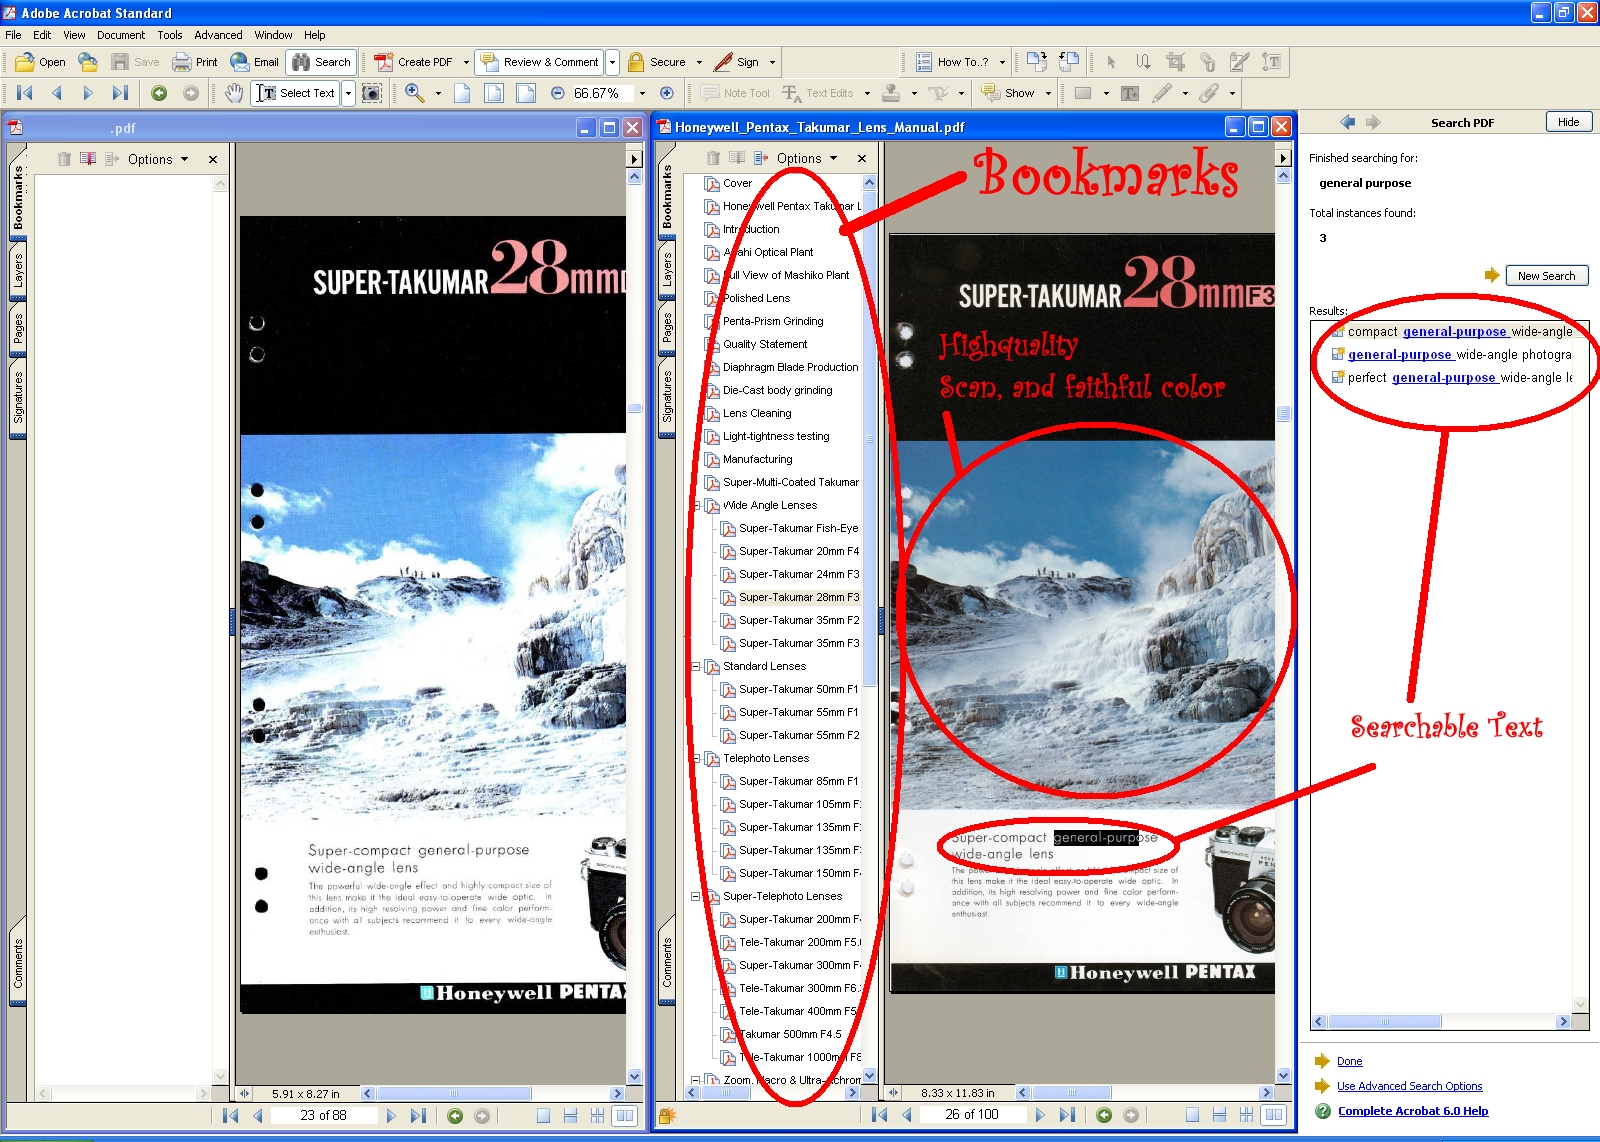Viewport: 1600px width, 1142px height.
Task: Select the Text Edits tool
Action: click(x=818, y=93)
